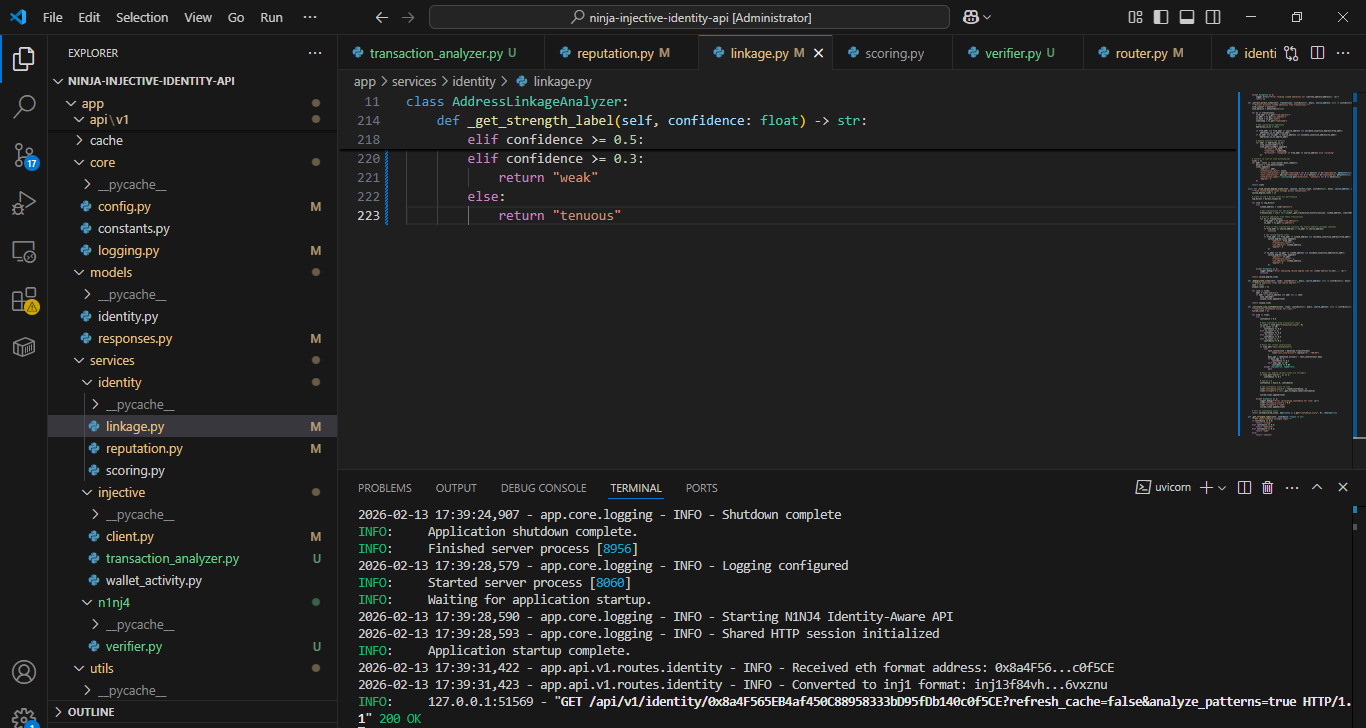This screenshot has height=728, width=1366.
Task: Switch to the PROBLEMS panel tab
Action: (x=384, y=488)
